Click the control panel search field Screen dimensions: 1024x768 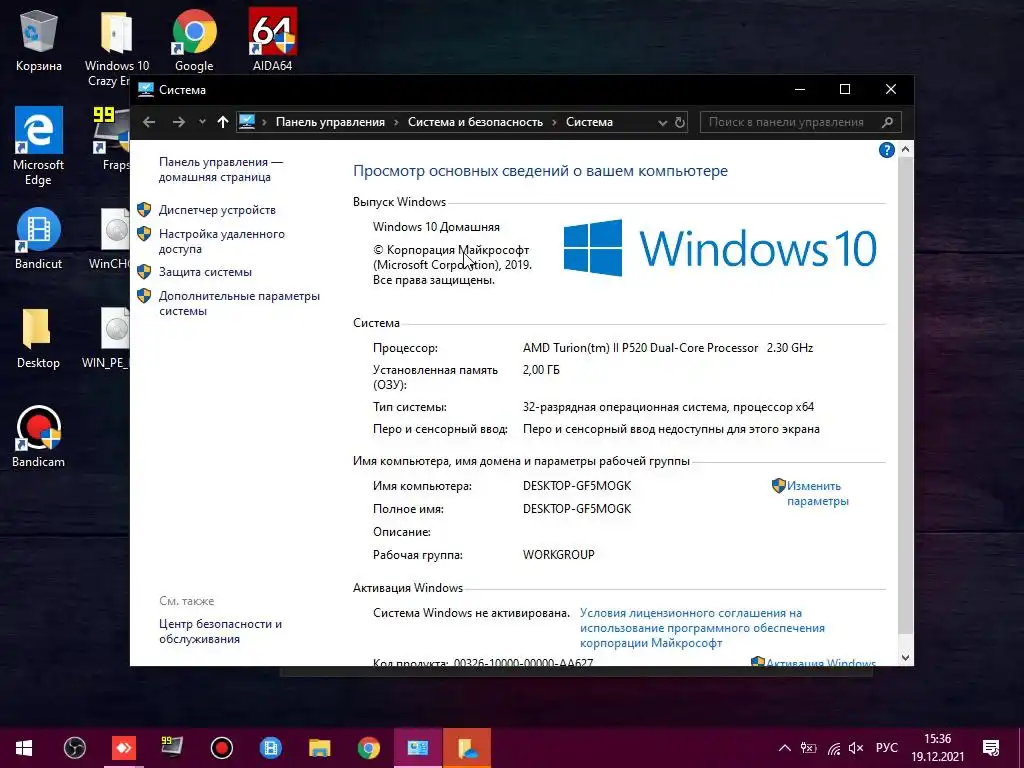pyautogui.click(x=801, y=122)
